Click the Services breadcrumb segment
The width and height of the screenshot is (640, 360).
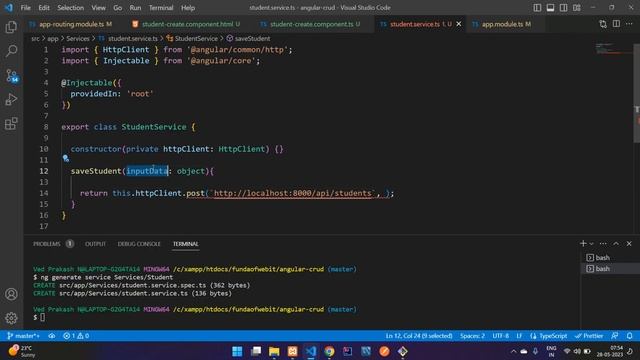pos(78,38)
